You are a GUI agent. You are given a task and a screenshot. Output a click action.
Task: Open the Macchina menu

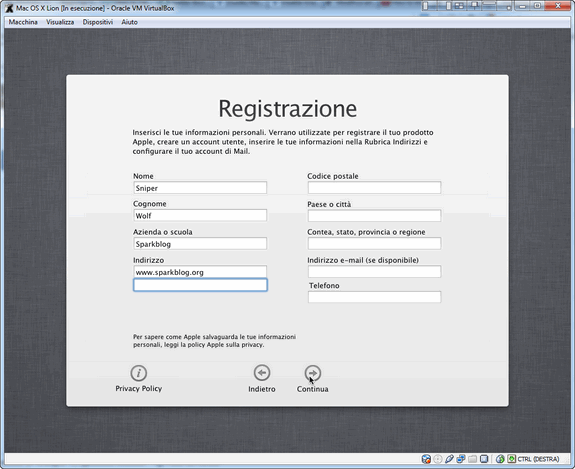tap(23, 22)
